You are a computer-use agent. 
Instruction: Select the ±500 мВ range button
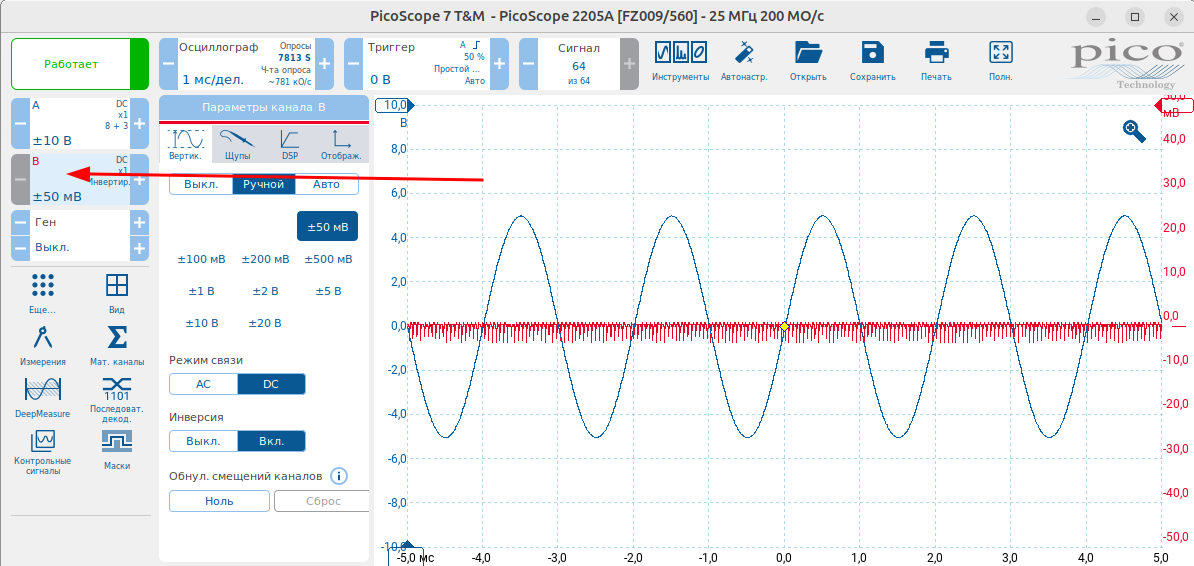pos(327,259)
